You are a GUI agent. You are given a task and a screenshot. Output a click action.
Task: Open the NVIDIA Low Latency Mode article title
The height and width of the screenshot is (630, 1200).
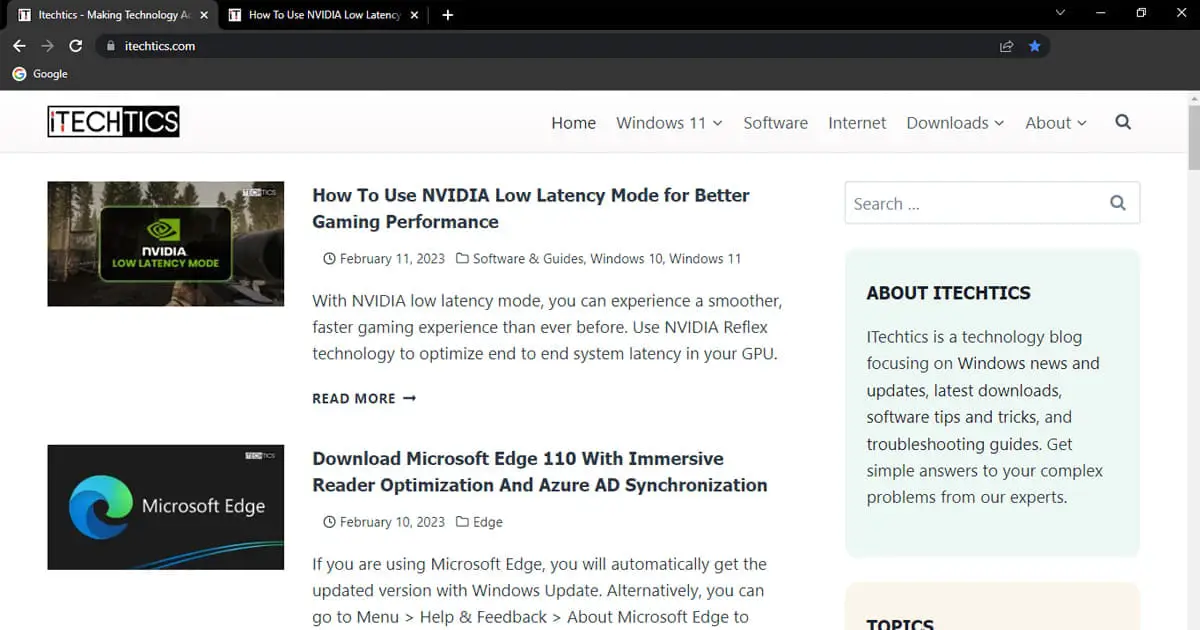tap(531, 208)
